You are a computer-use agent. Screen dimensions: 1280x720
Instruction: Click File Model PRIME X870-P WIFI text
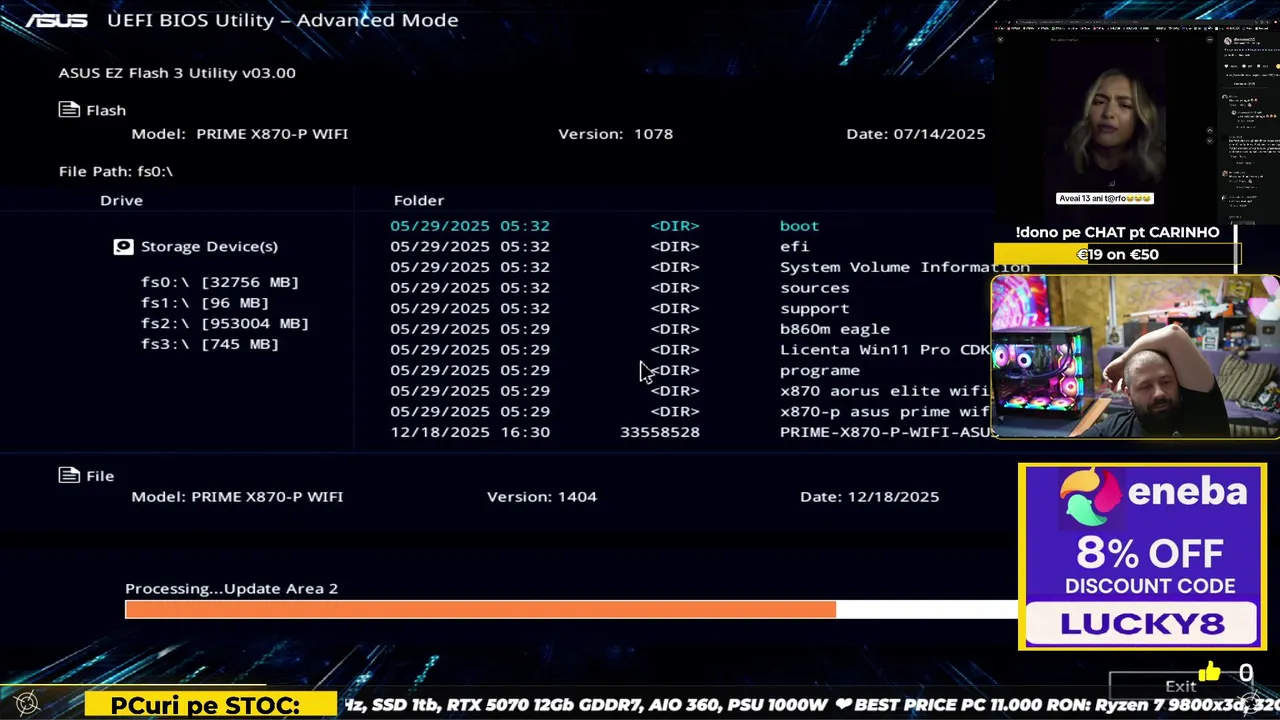pos(237,496)
